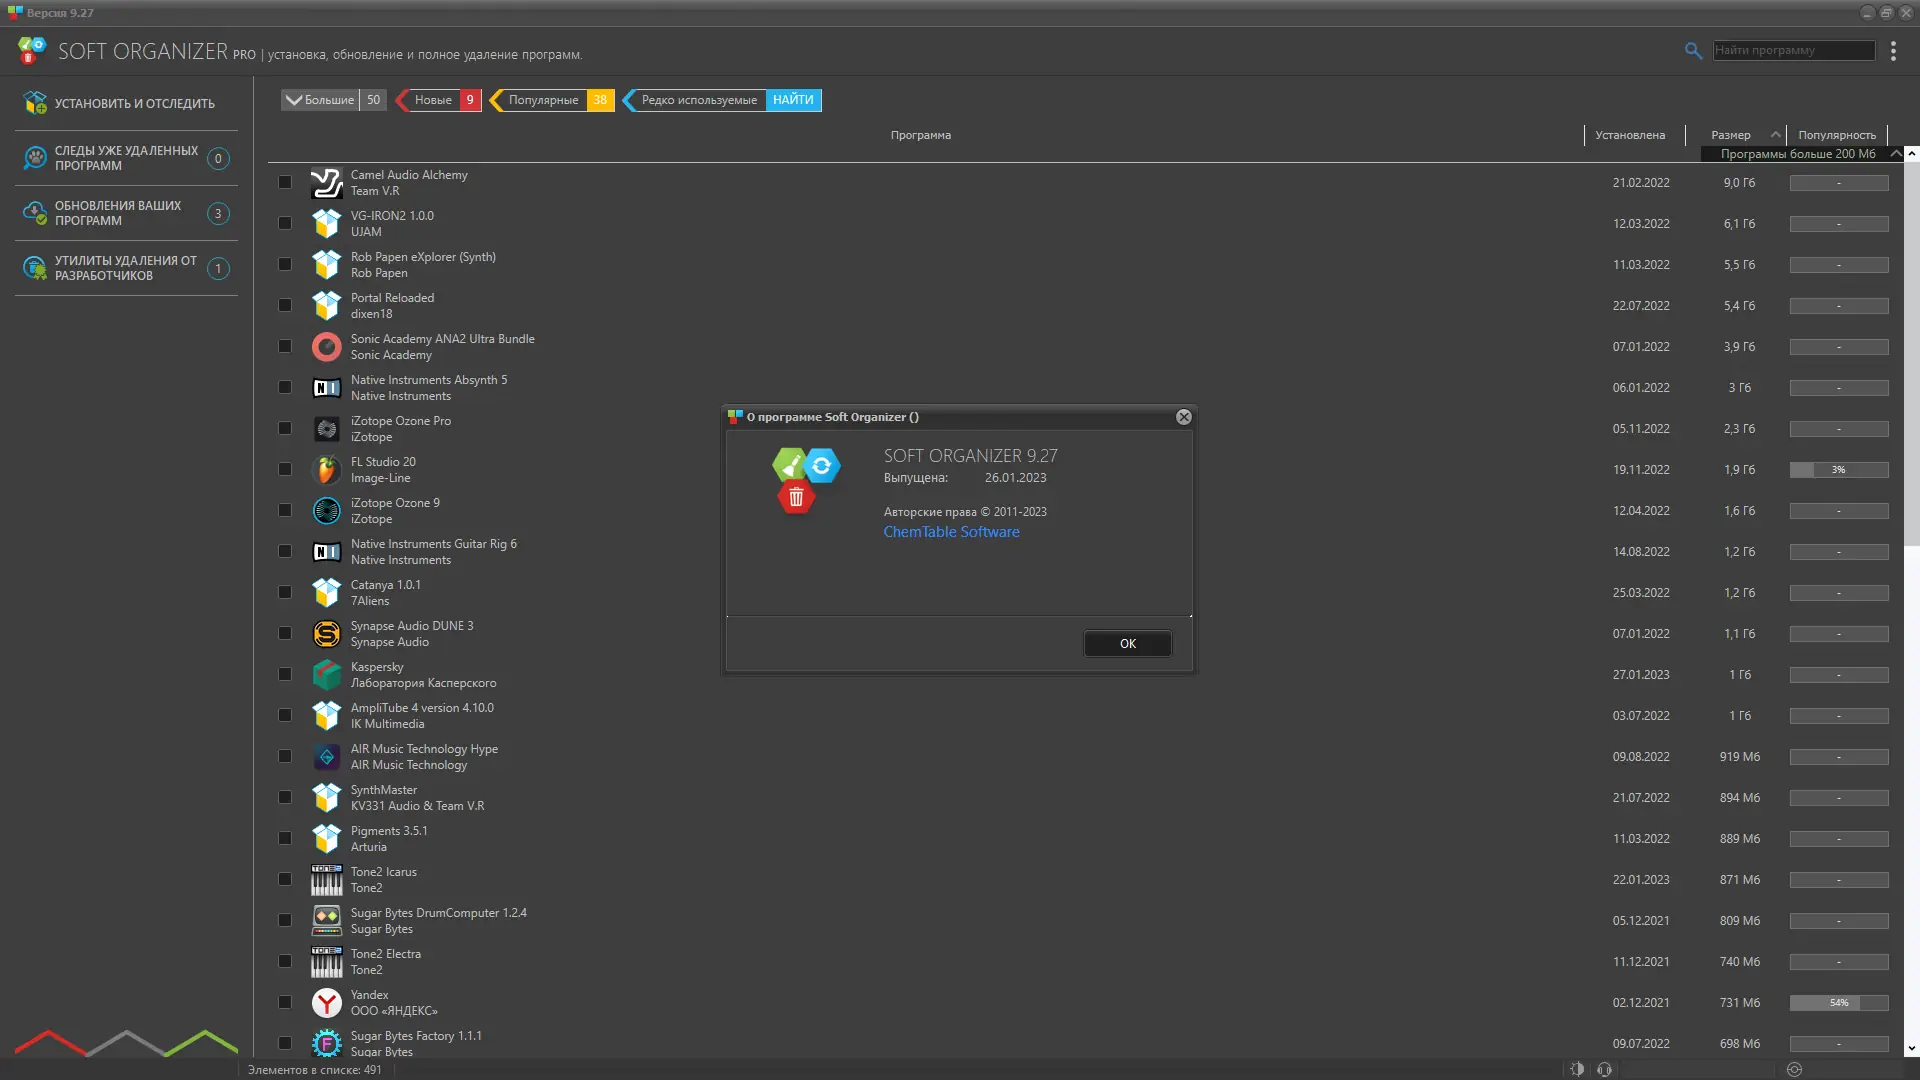Open Обновления ваших программ
Viewport: 1920px width, 1080px height.
point(117,213)
